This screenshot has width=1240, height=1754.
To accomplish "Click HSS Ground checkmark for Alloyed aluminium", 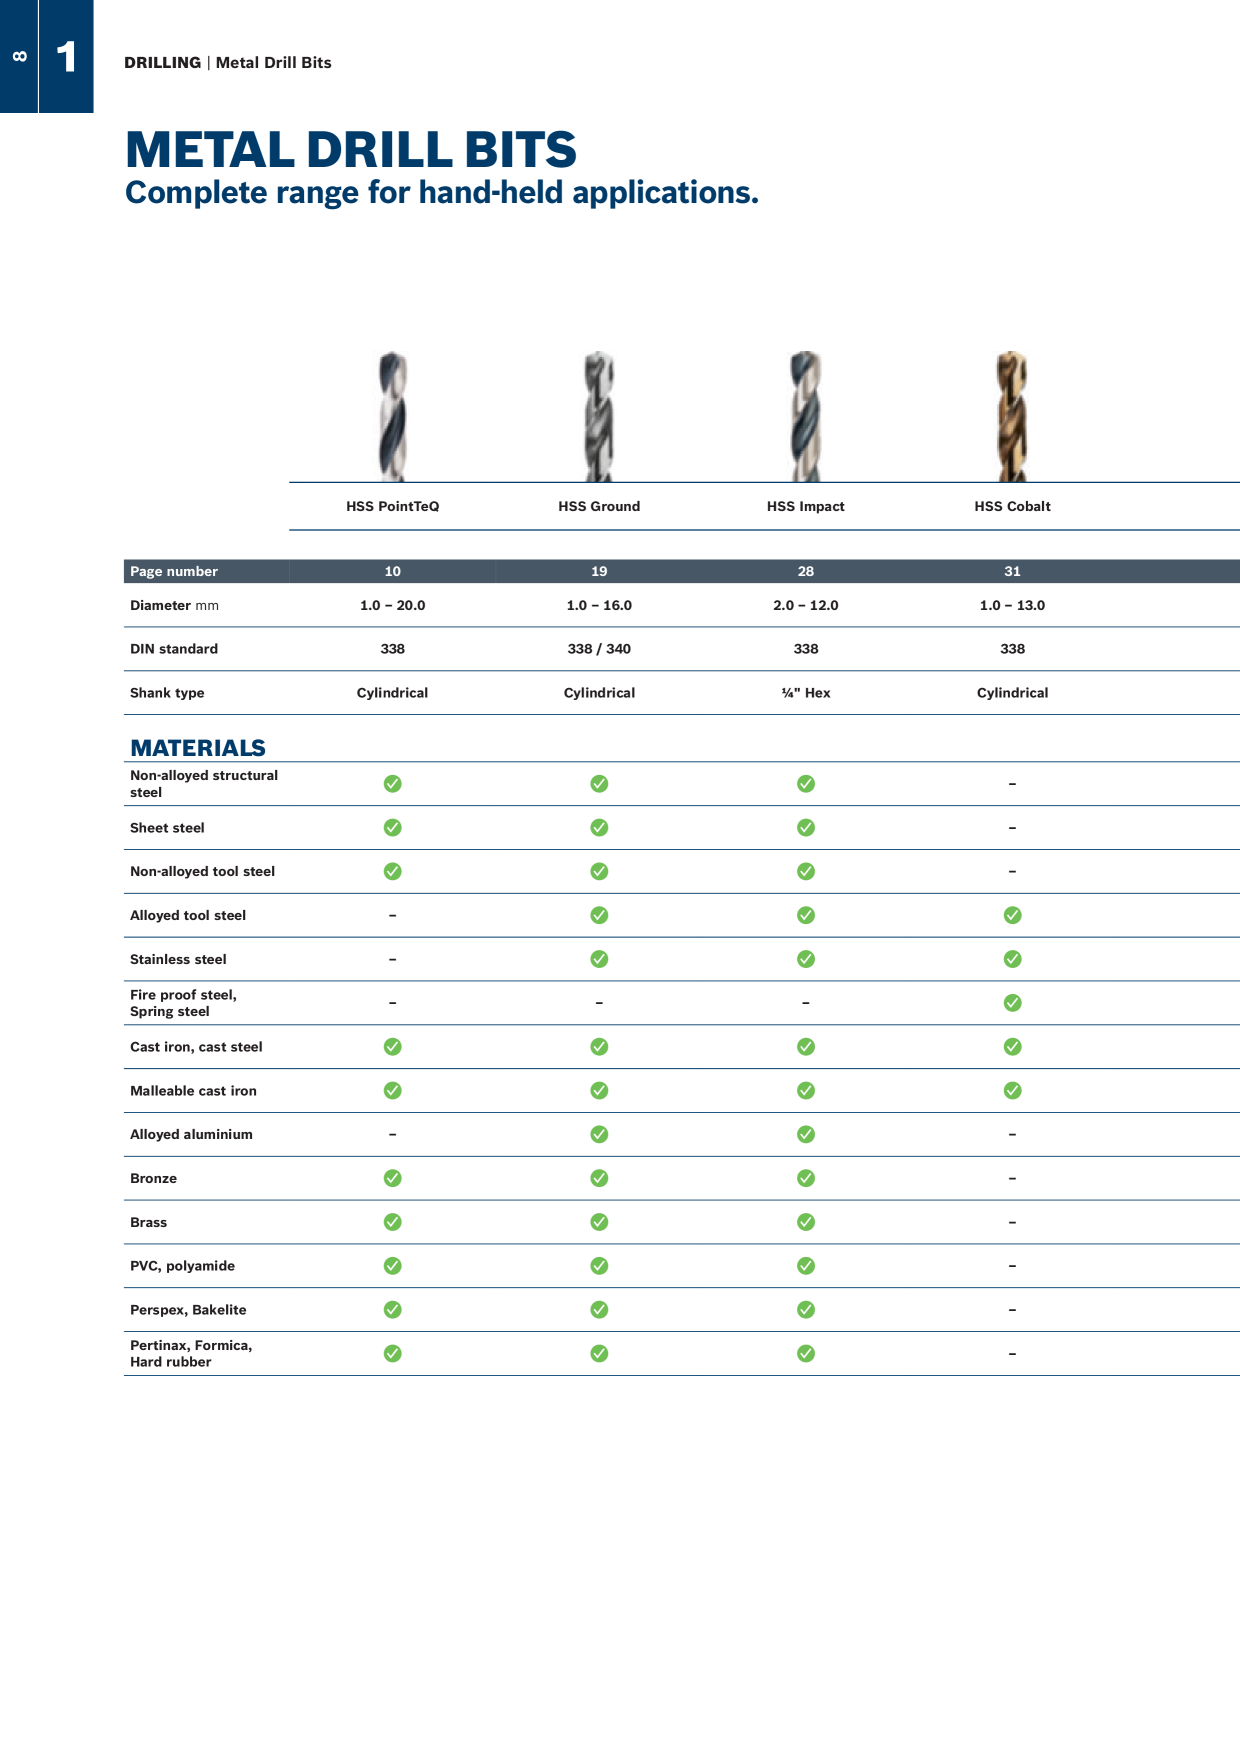I will point(599,1134).
